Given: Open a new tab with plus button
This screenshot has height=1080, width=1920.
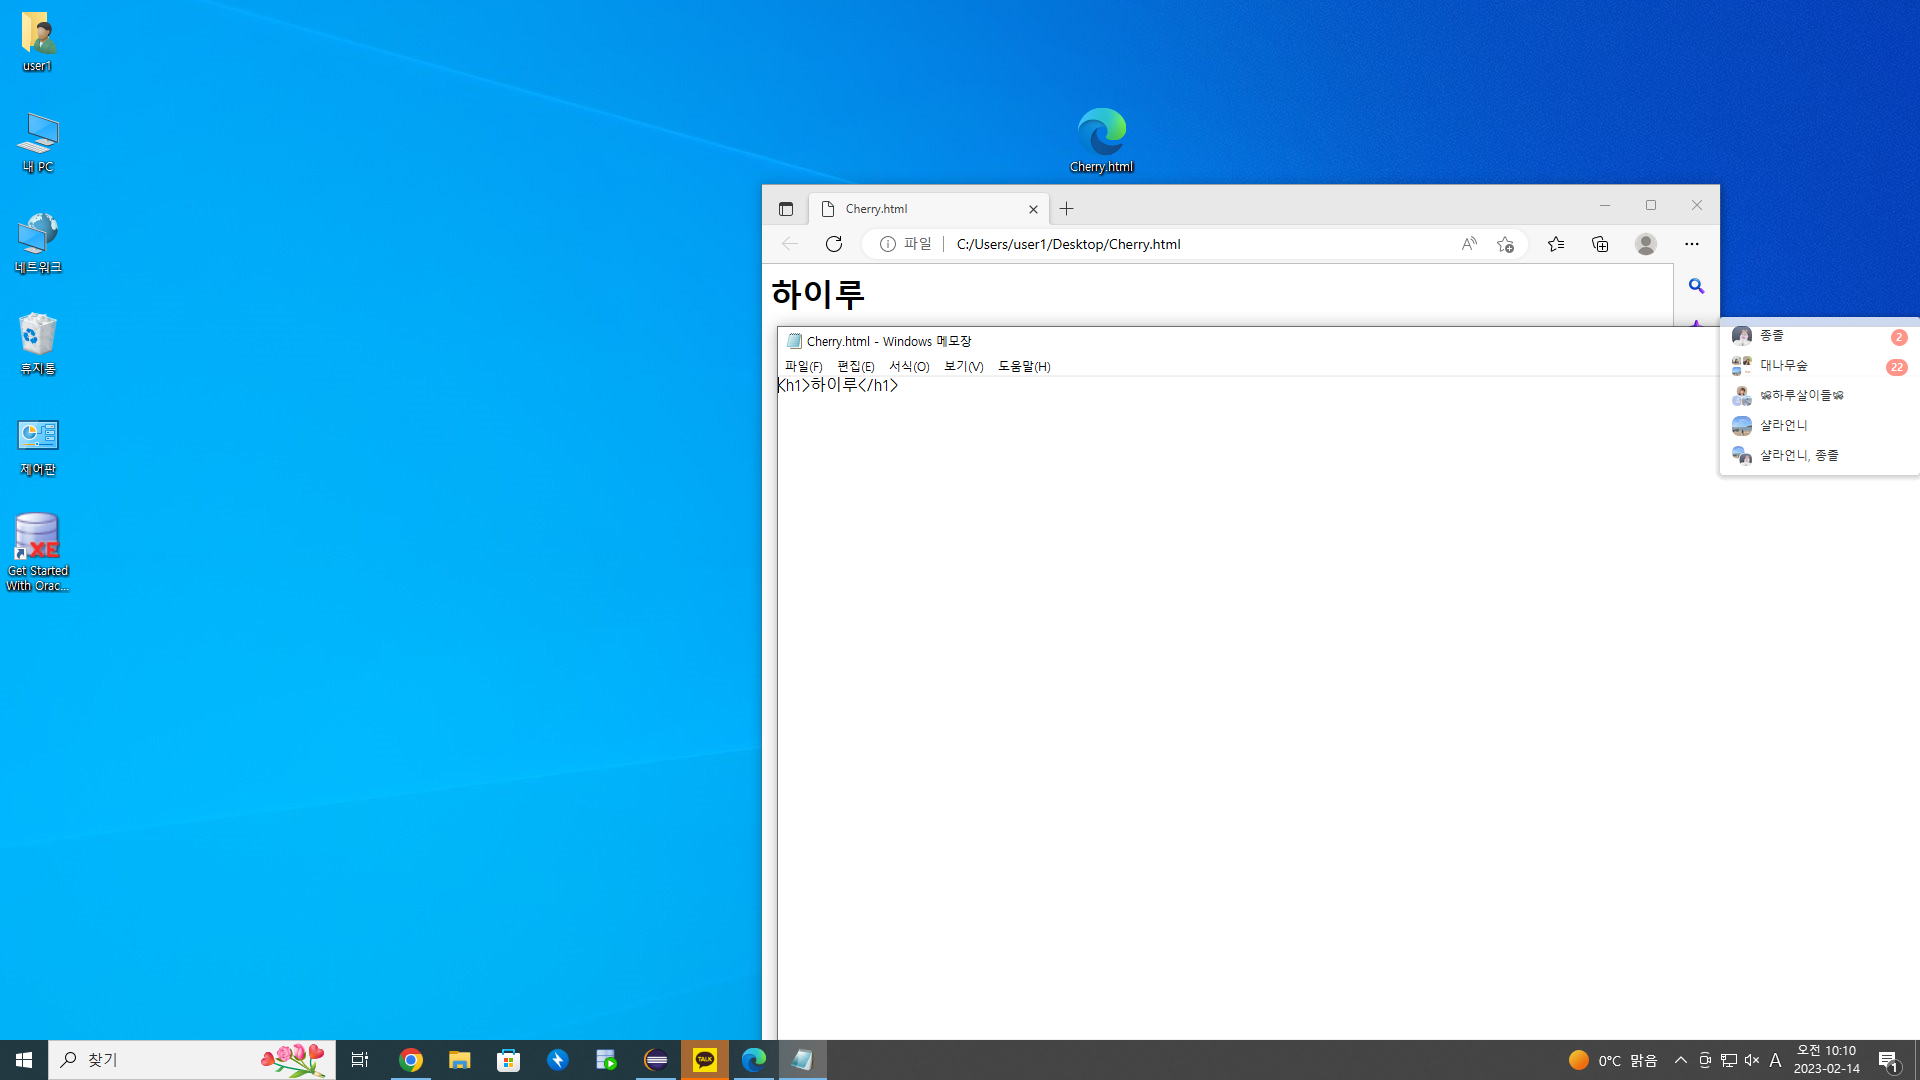Looking at the screenshot, I should [x=1067, y=209].
